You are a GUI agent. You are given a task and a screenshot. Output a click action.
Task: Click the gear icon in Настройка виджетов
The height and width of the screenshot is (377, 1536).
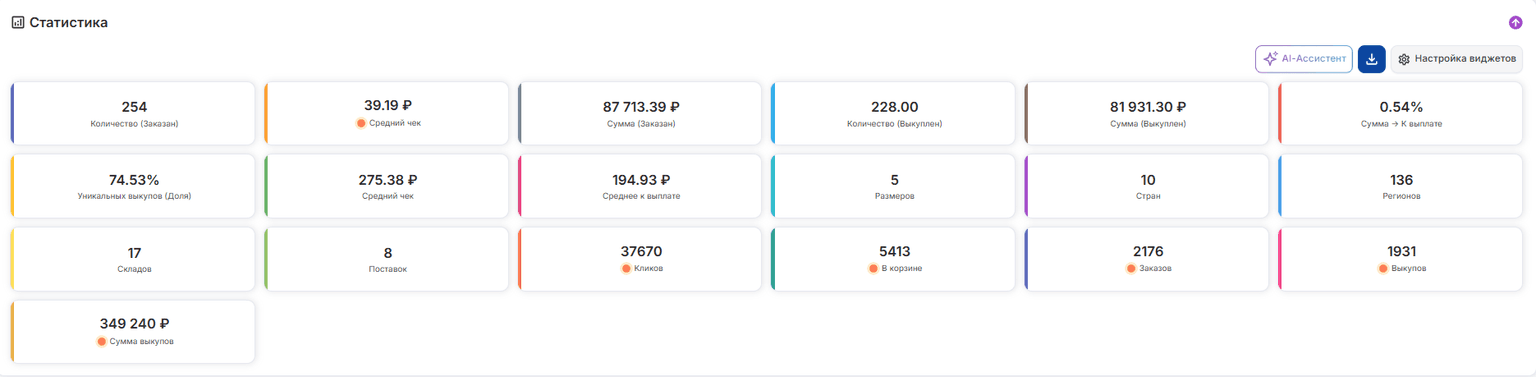click(x=1404, y=59)
